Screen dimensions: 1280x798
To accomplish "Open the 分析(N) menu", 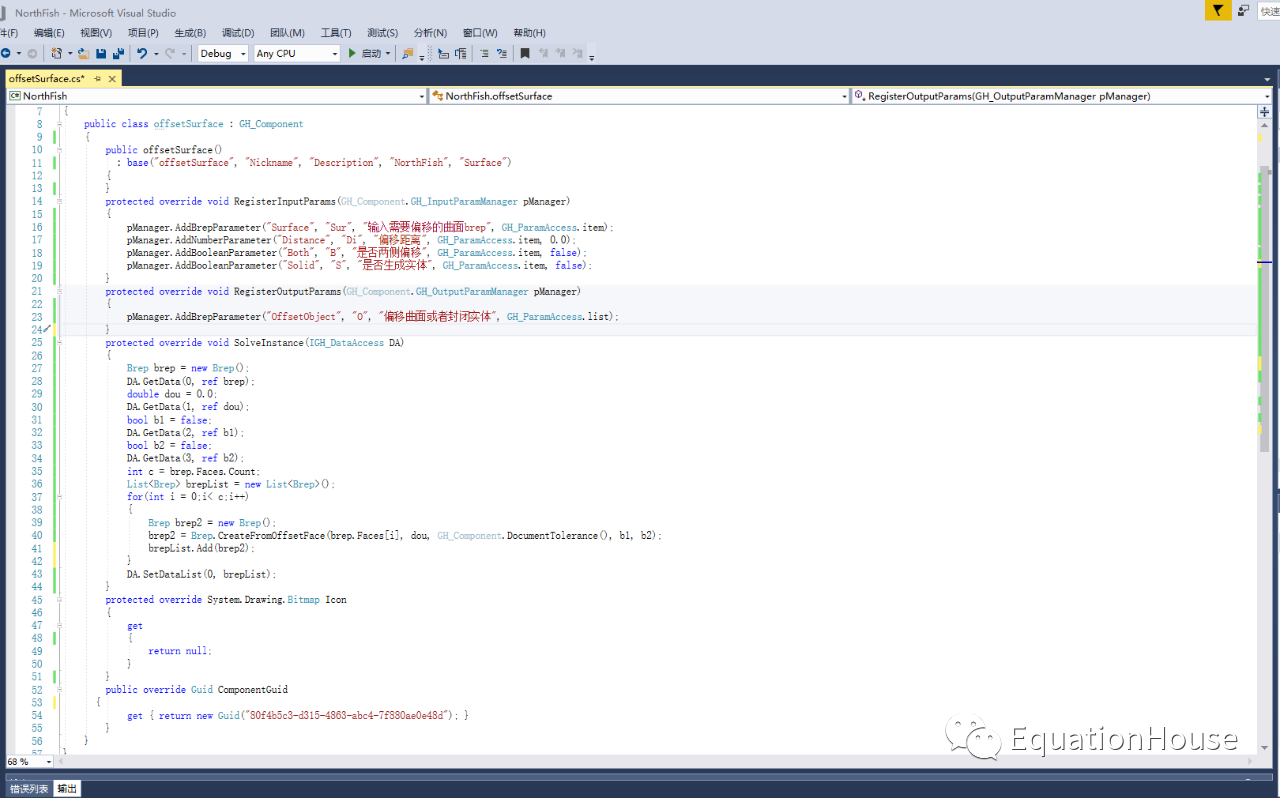I will [430, 33].
